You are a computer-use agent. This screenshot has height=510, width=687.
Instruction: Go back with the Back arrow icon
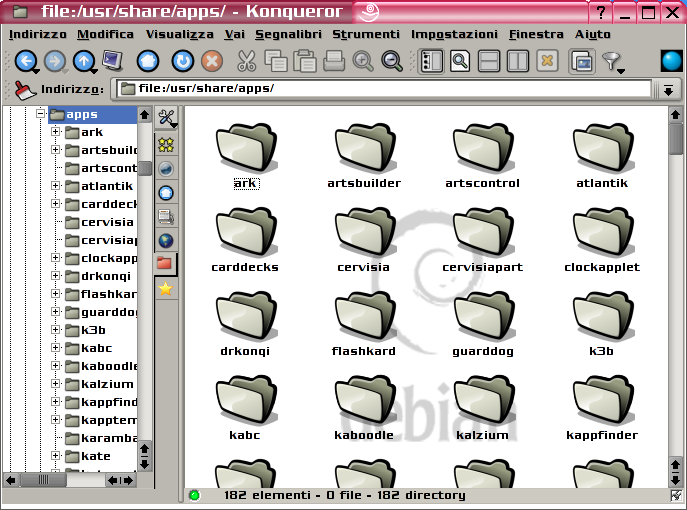click(26, 61)
